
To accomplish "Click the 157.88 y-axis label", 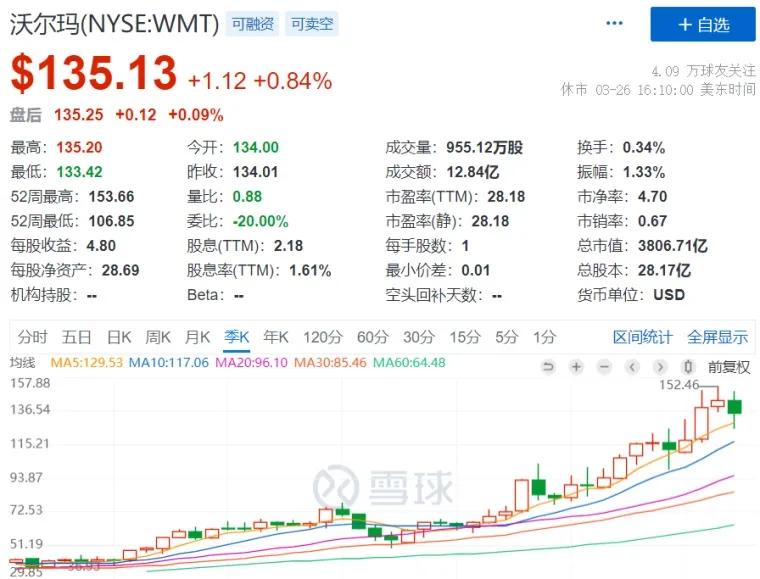I will click(30, 383).
